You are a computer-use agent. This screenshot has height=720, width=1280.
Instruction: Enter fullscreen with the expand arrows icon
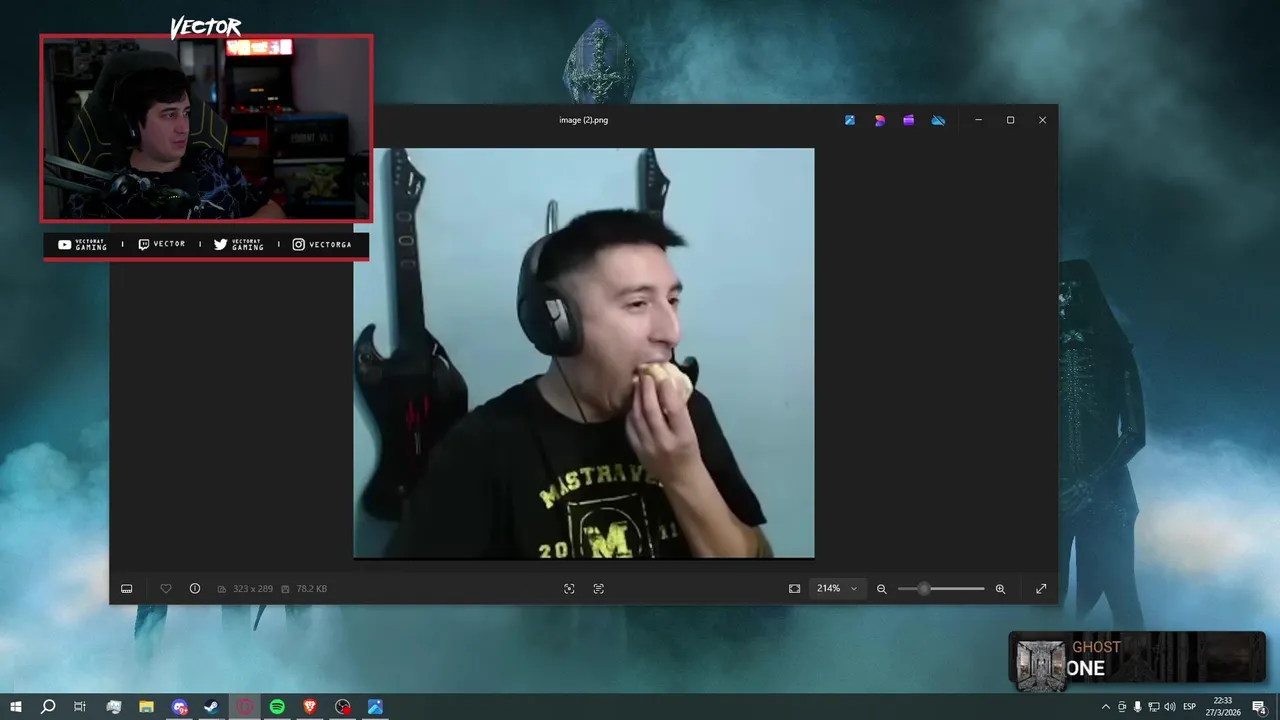1041,589
